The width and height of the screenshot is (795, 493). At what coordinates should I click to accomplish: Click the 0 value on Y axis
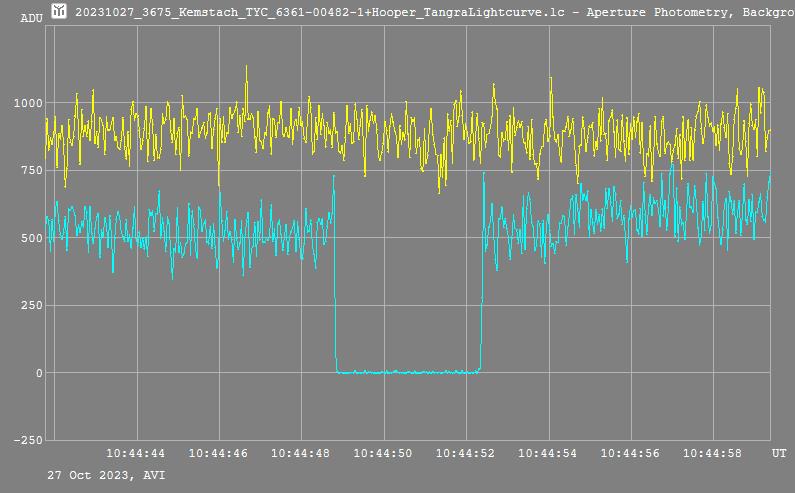pos(40,373)
